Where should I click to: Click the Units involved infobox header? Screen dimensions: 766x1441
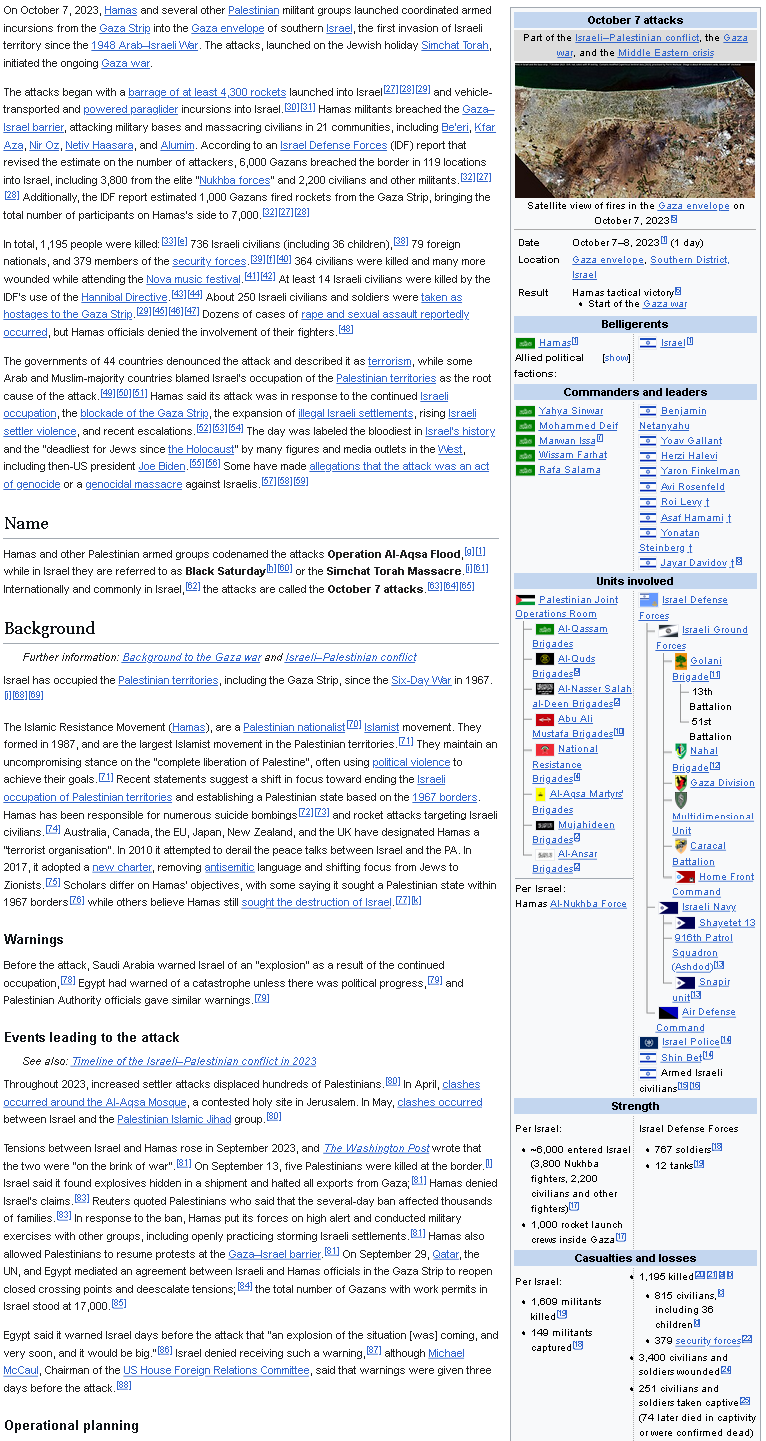[636, 581]
